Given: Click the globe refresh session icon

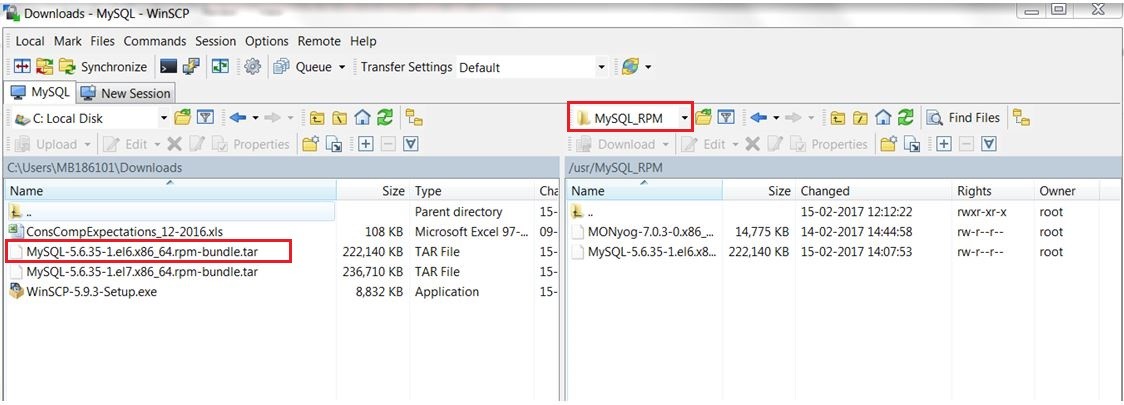Looking at the screenshot, I should tap(630, 67).
